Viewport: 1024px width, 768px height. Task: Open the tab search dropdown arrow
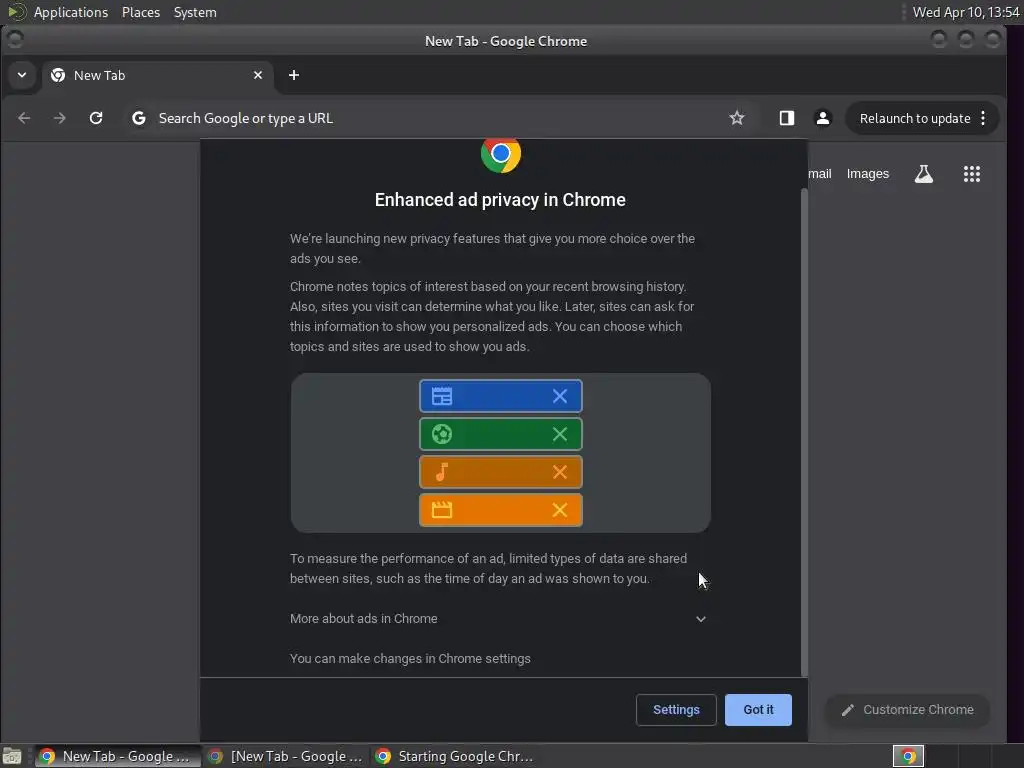click(22, 75)
